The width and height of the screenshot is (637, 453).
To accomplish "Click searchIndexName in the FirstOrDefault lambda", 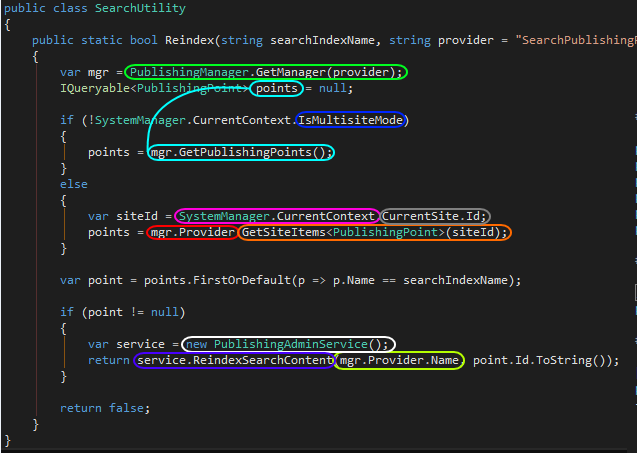I will [x=455, y=280].
